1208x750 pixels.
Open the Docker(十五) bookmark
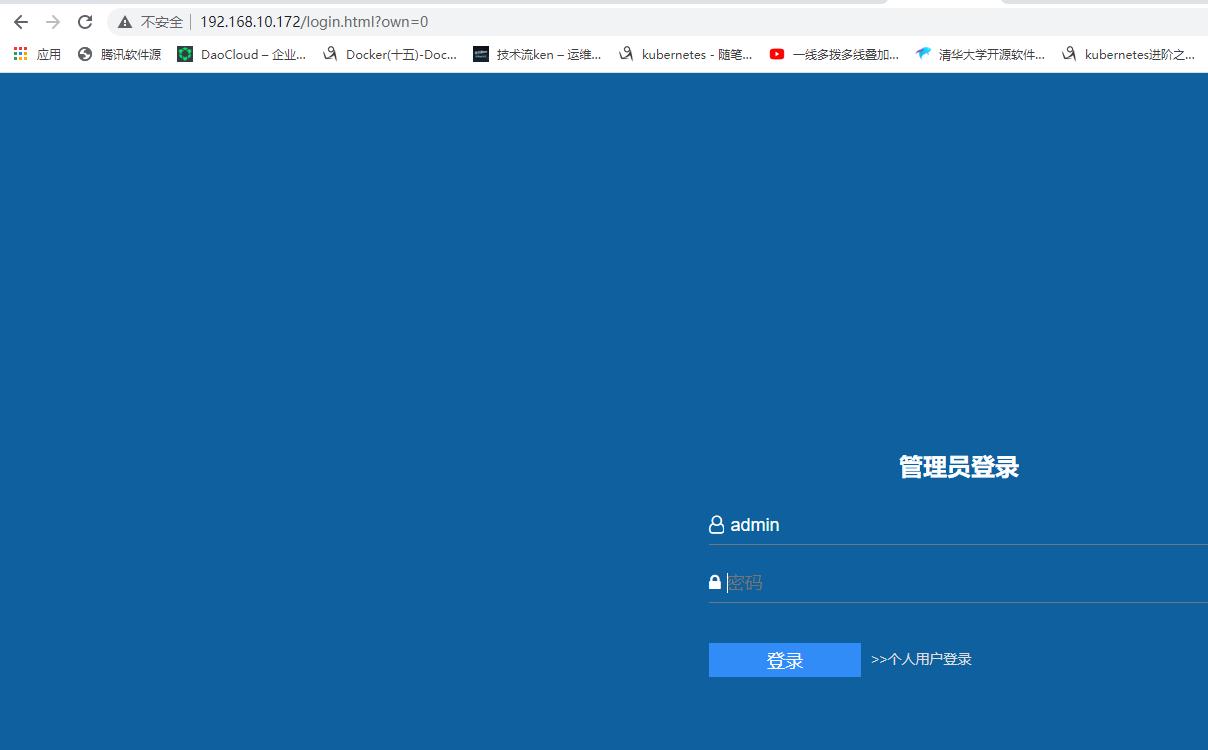(388, 54)
